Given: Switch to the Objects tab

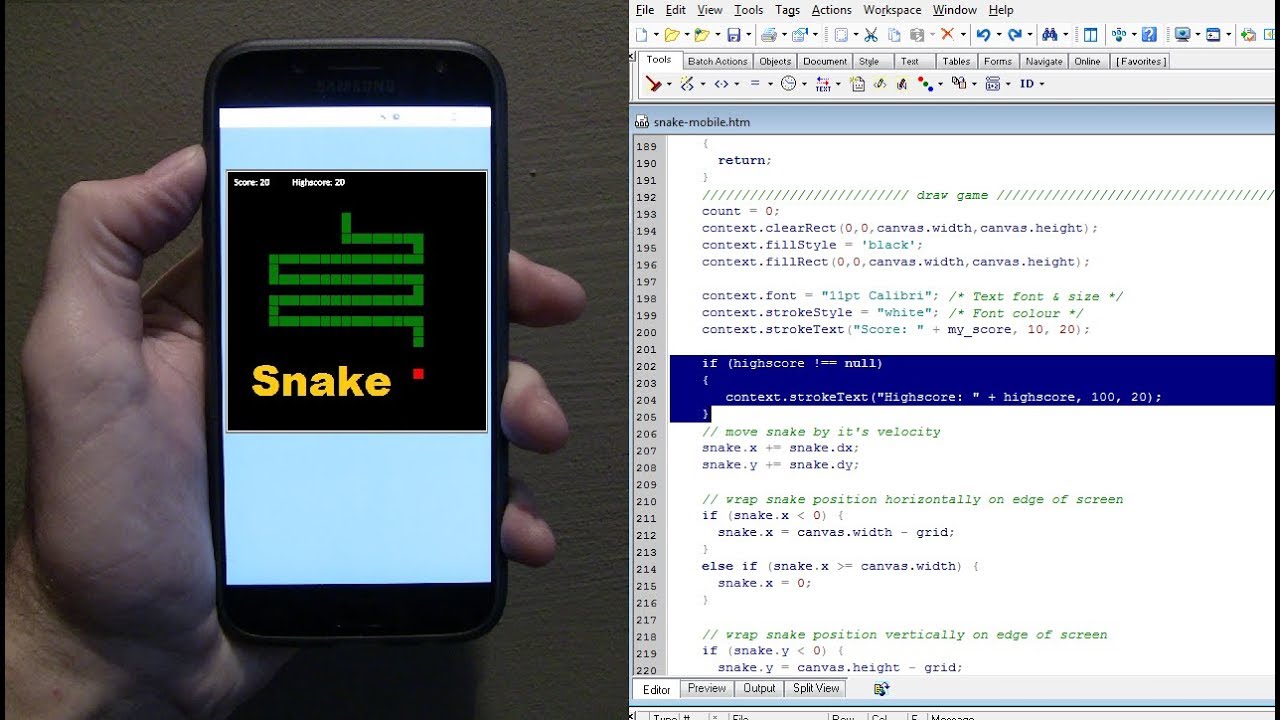Looking at the screenshot, I should pos(775,61).
